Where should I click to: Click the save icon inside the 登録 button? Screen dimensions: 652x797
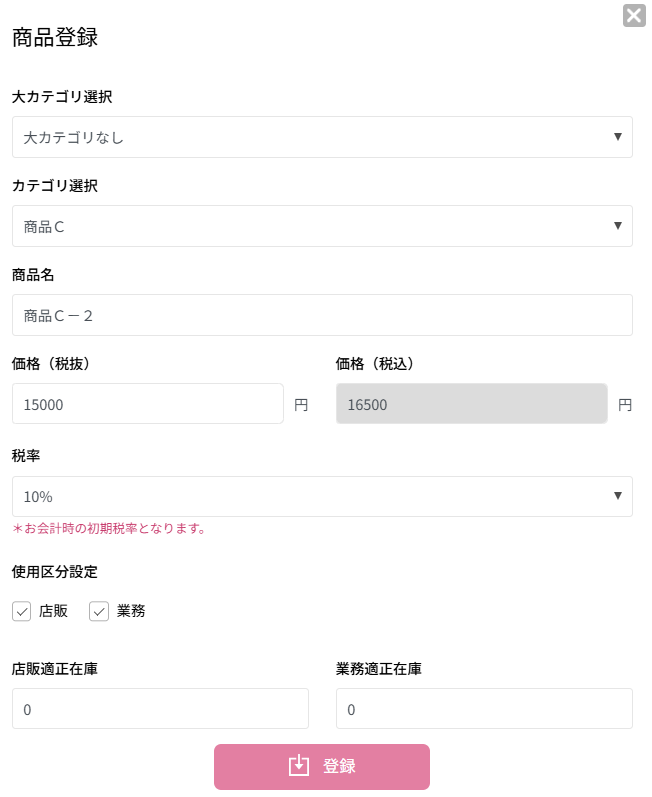point(299,766)
